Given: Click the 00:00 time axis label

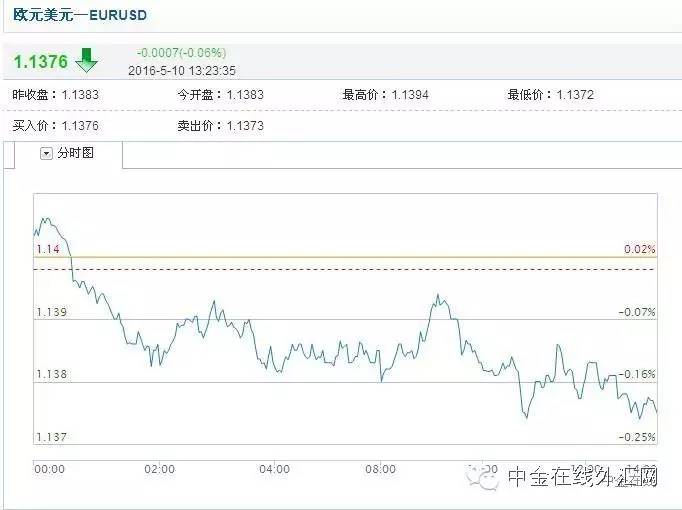Looking at the screenshot, I should [49, 470].
